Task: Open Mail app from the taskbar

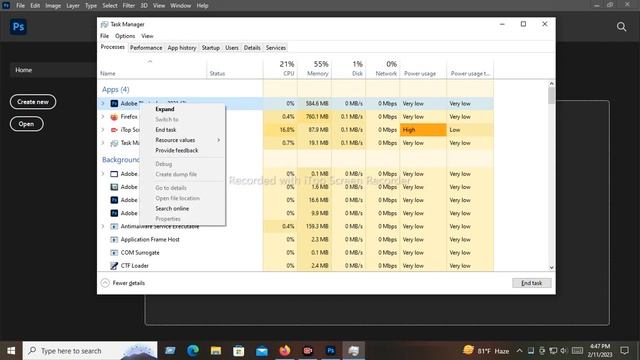Action: [262, 351]
